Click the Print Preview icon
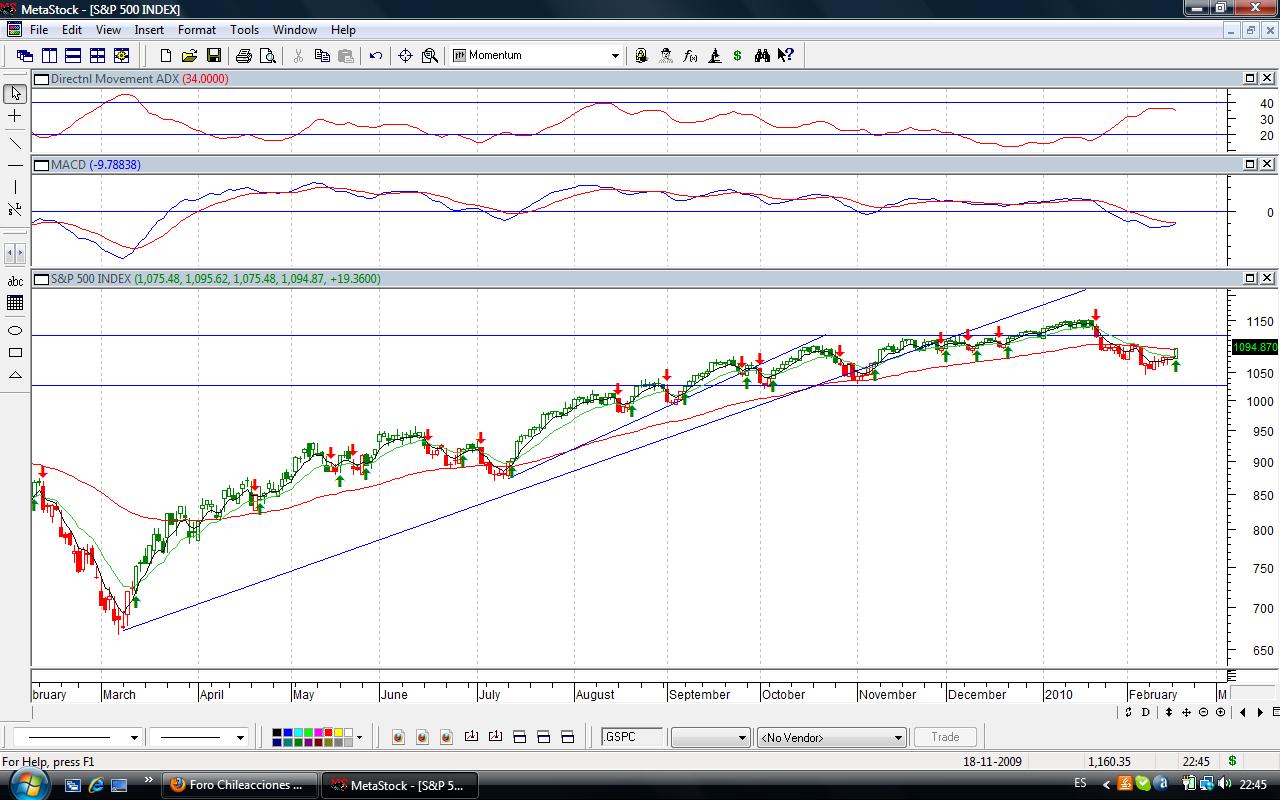The image size is (1280, 800). click(267, 56)
